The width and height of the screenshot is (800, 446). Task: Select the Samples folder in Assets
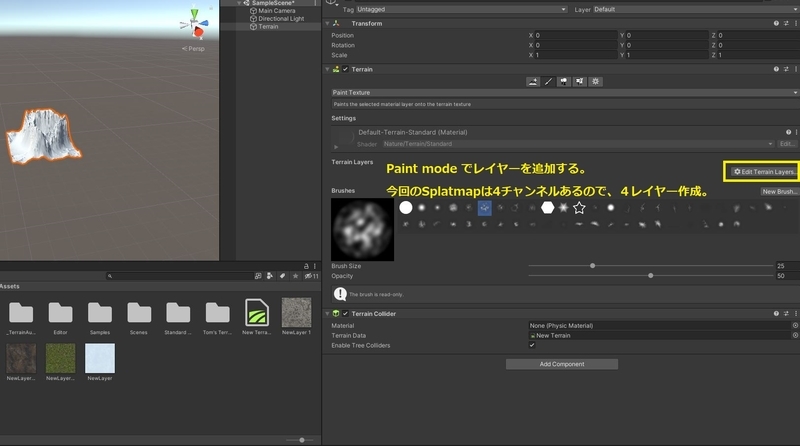pyautogui.click(x=99, y=318)
